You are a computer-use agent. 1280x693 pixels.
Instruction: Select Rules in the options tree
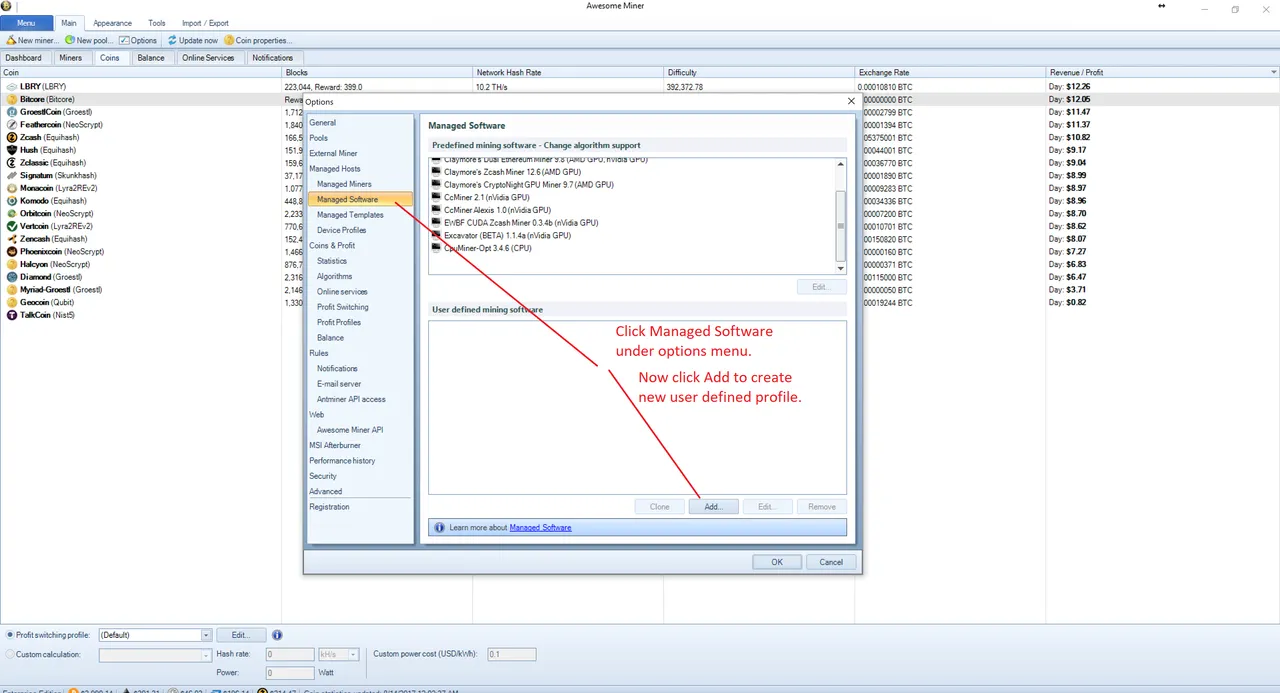tap(319, 353)
